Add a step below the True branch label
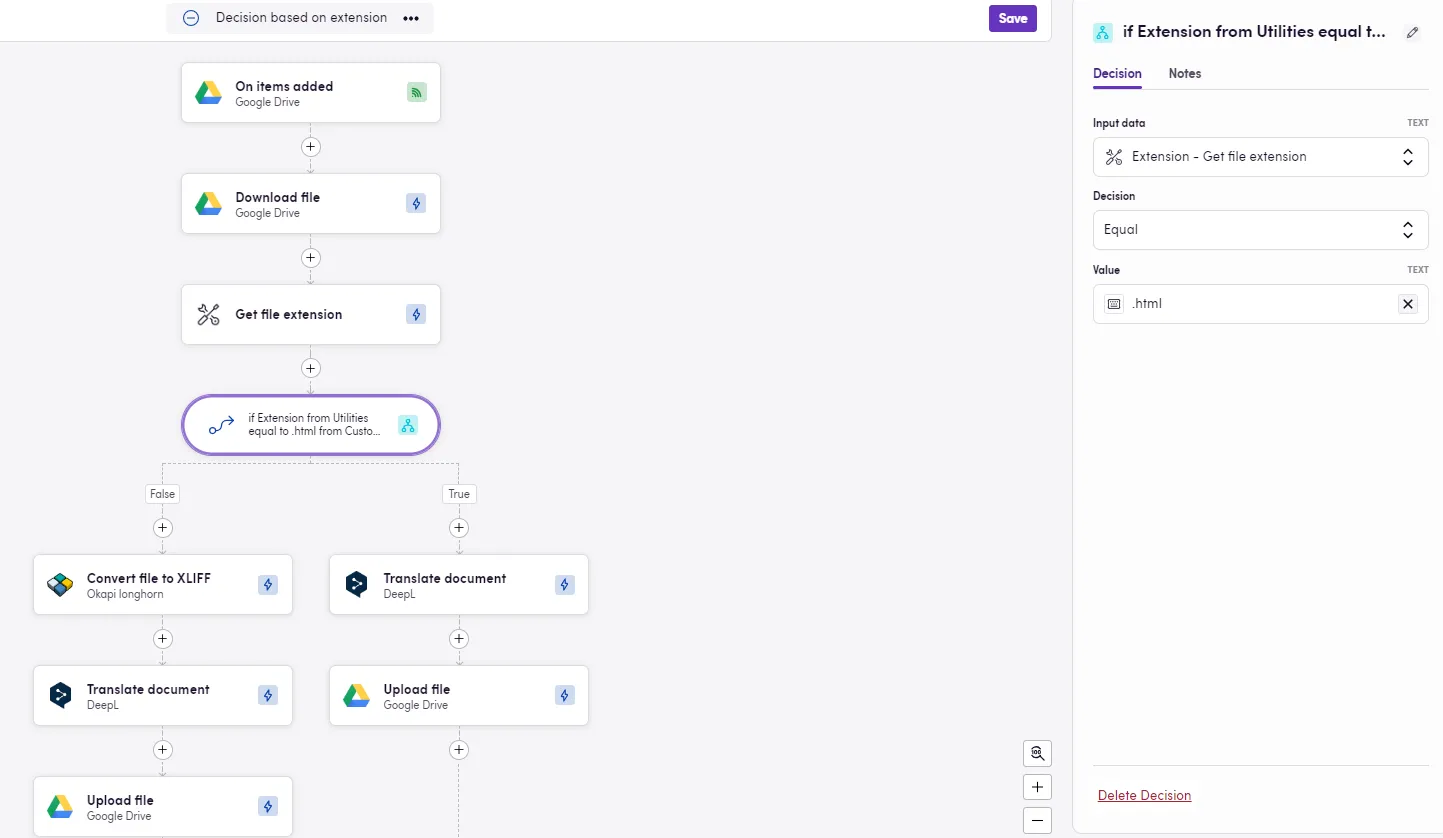1443x838 pixels. click(459, 527)
